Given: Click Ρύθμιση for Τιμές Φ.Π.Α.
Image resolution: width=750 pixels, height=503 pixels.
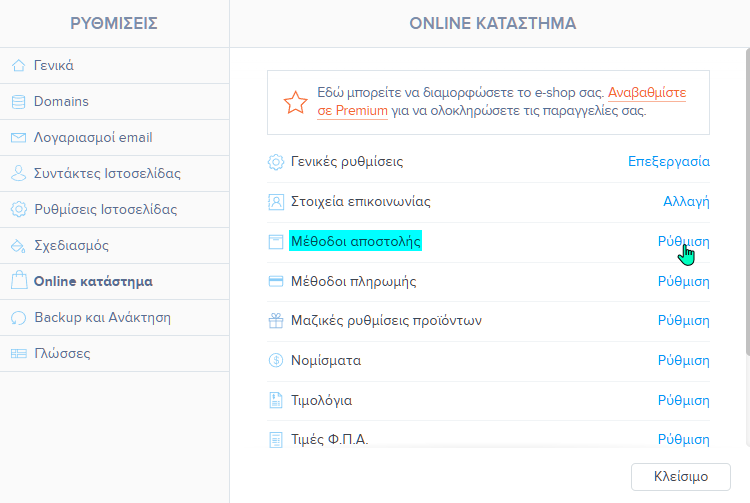Looking at the screenshot, I should (x=684, y=439).
